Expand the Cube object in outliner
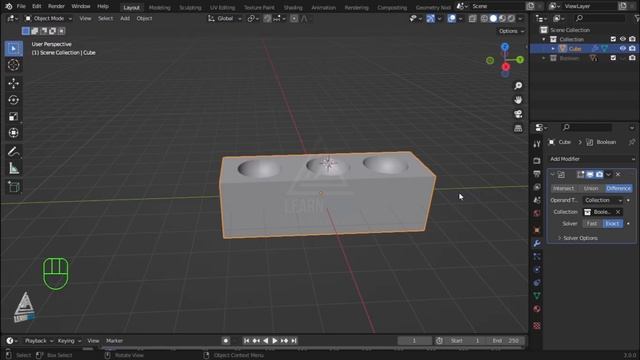640x360 pixels. point(553,49)
